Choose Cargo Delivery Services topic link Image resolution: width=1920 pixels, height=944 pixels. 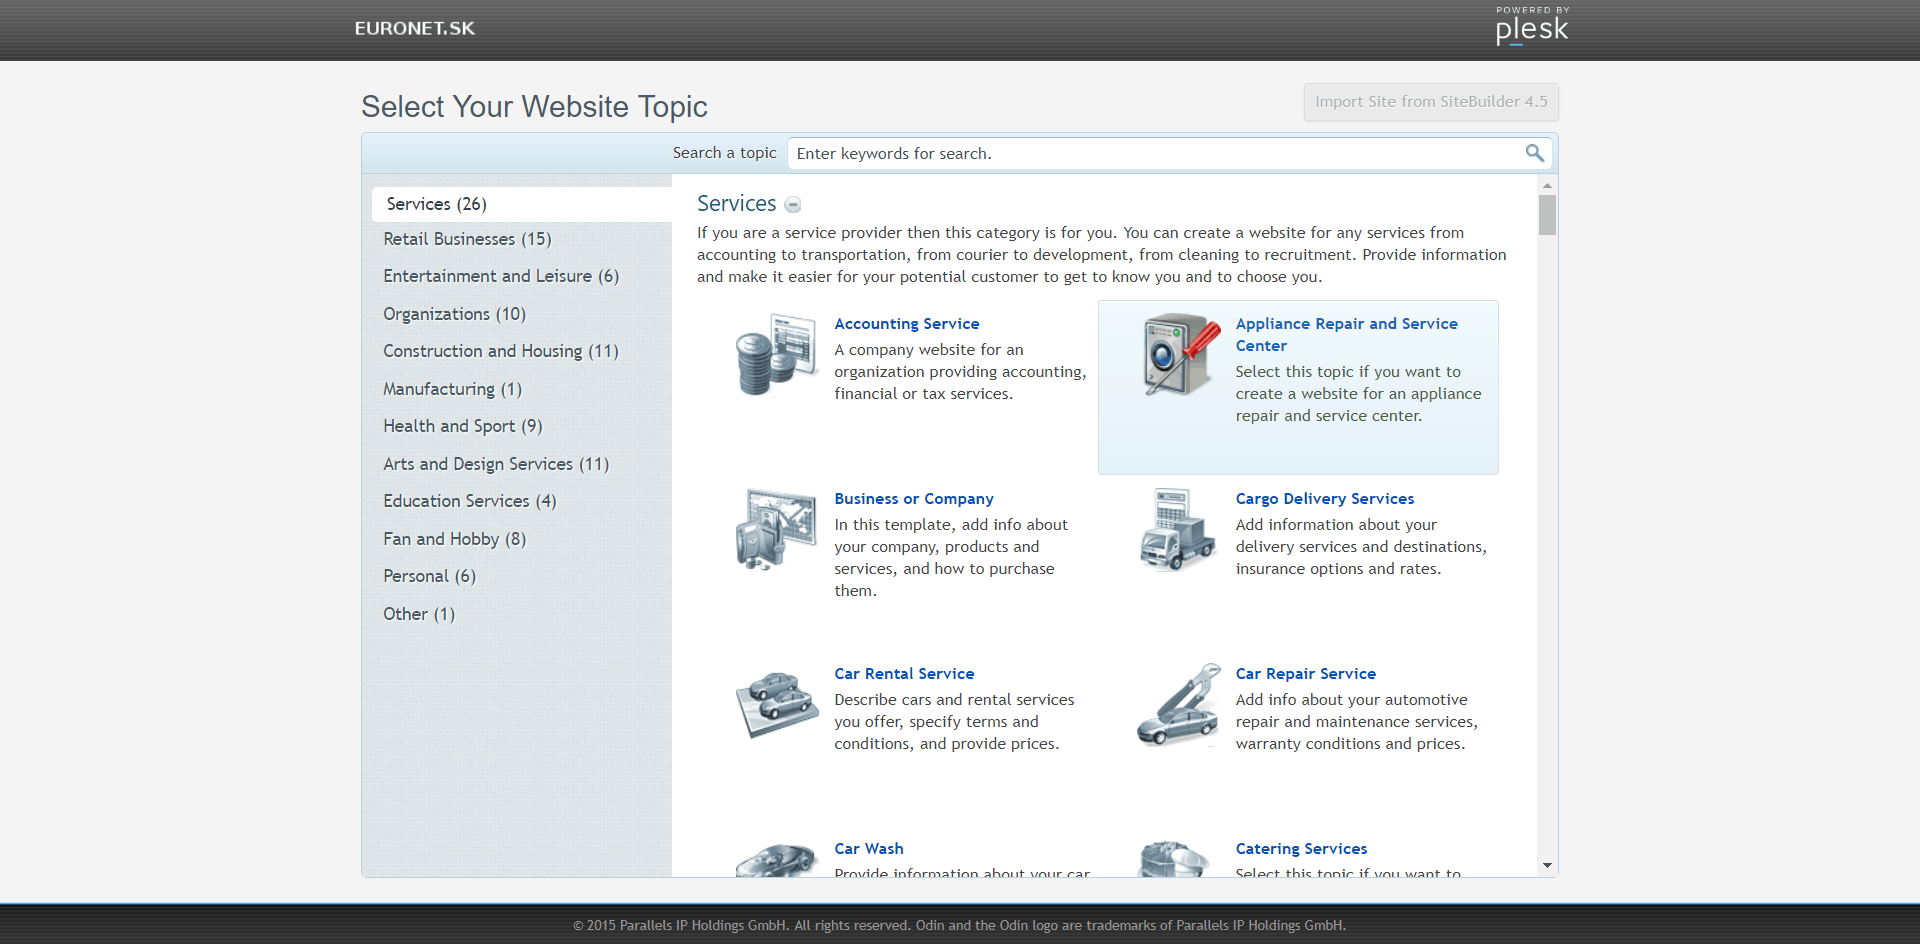click(x=1325, y=499)
